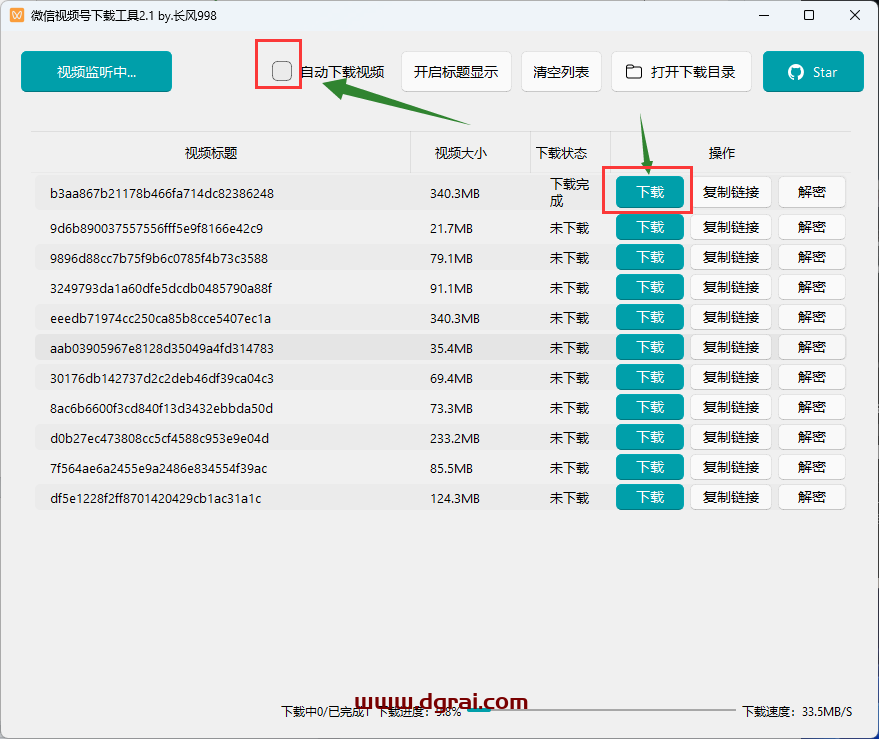Download the 79.1MB video 9896d88c...
Viewport: 879px width, 739px height.
click(650, 257)
